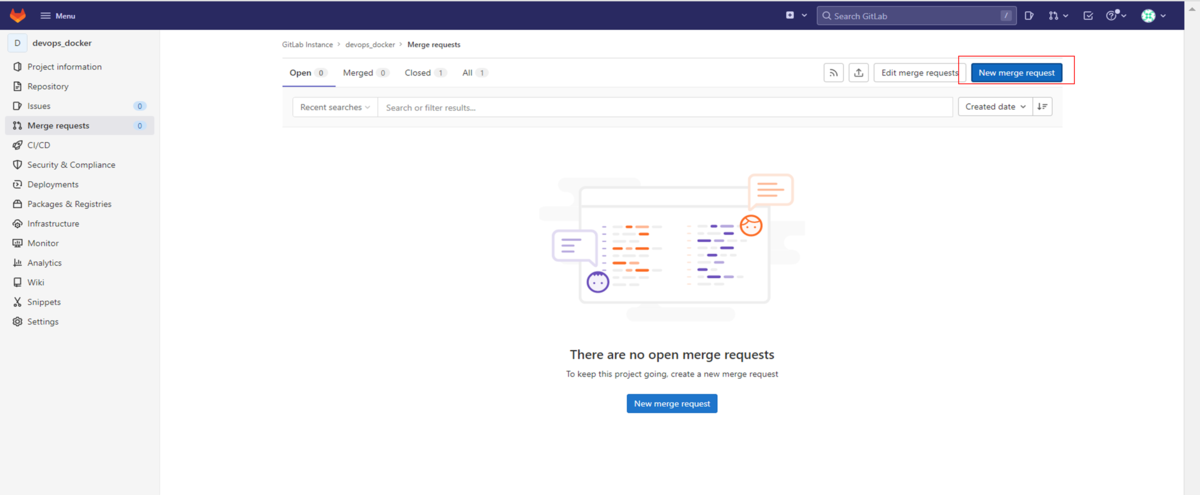This screenshot has width=1200, height=495.
Task: Expand the Created date sort dropdown
Action: 995,107
